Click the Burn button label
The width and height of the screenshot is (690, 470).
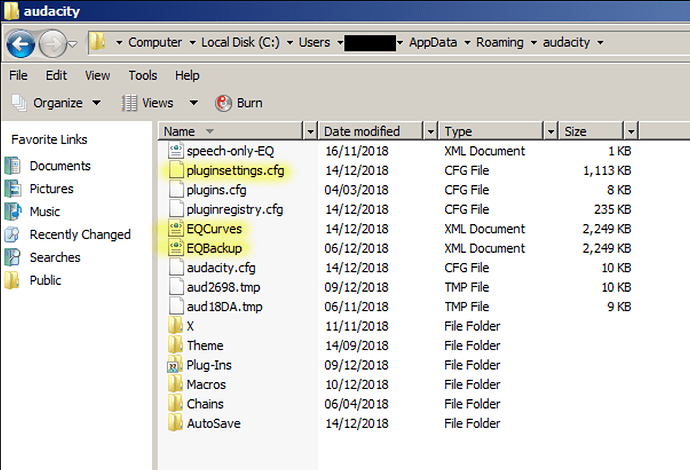250,103
